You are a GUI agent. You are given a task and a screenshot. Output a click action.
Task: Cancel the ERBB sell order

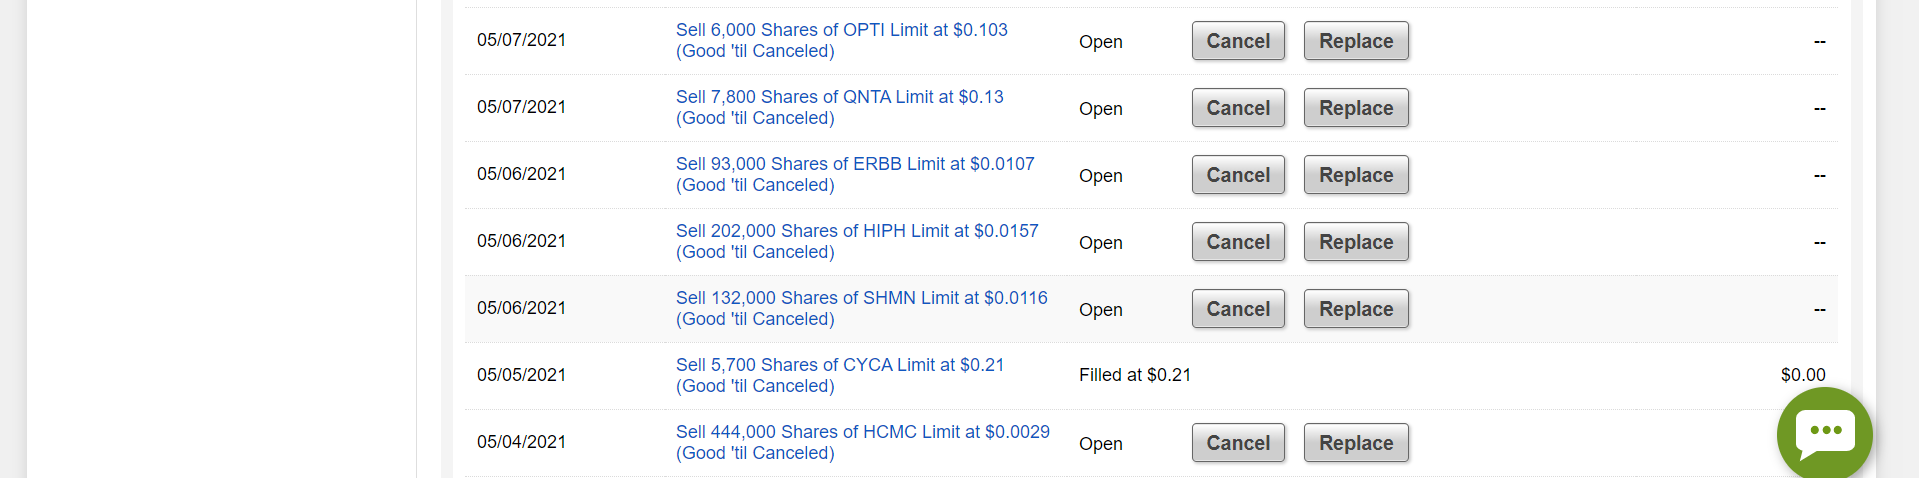point(1238,175)
